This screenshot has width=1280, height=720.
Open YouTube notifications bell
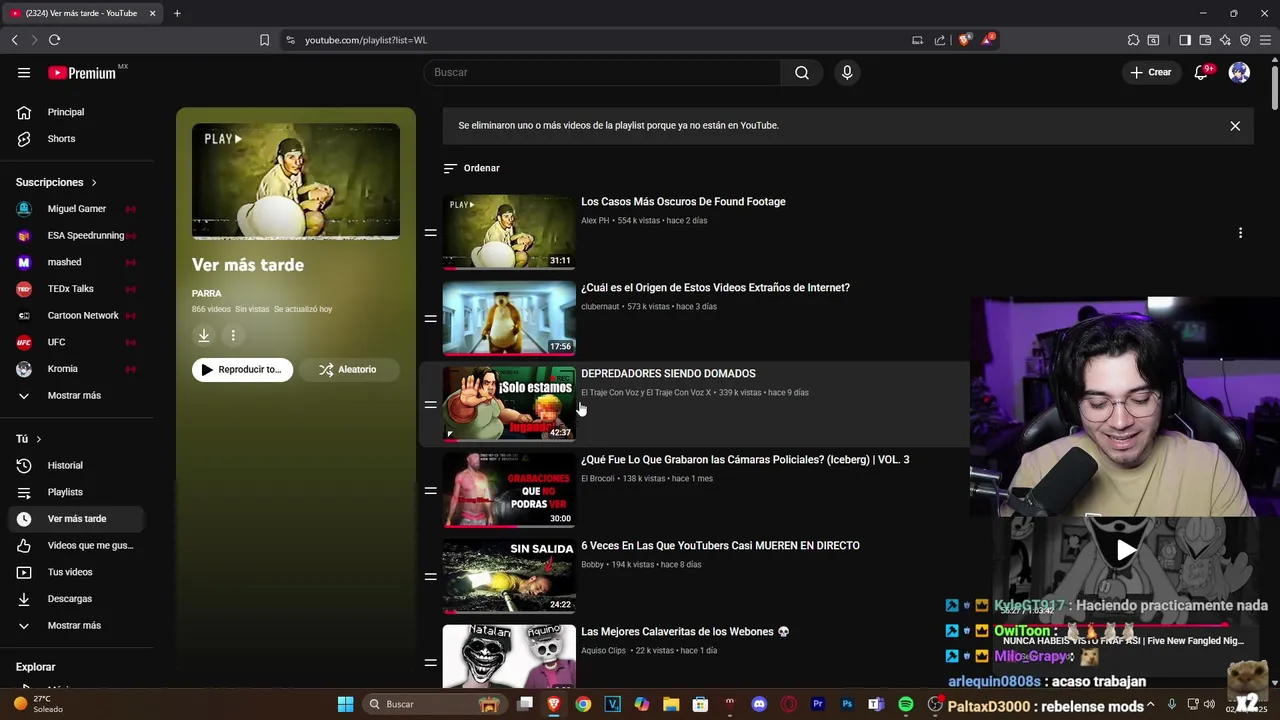1201,72
